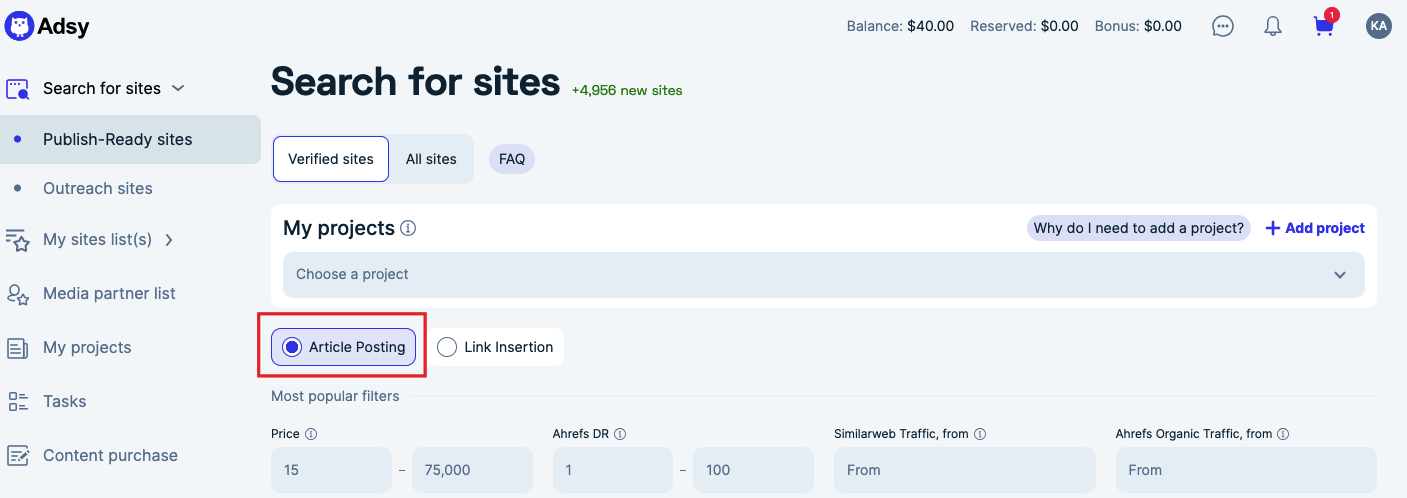Open the chat messages icon
The image size is (1407, 498).
pyautogui.click(x=1222, y=26)
